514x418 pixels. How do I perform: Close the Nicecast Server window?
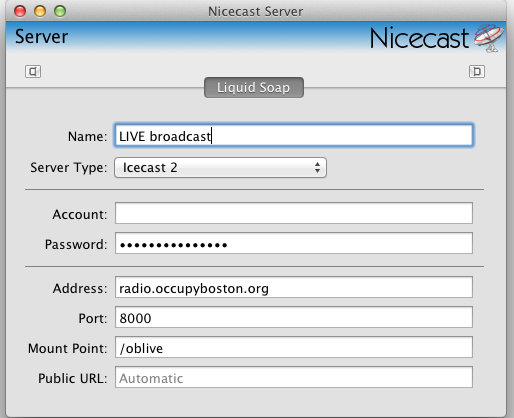coord(20,11)
